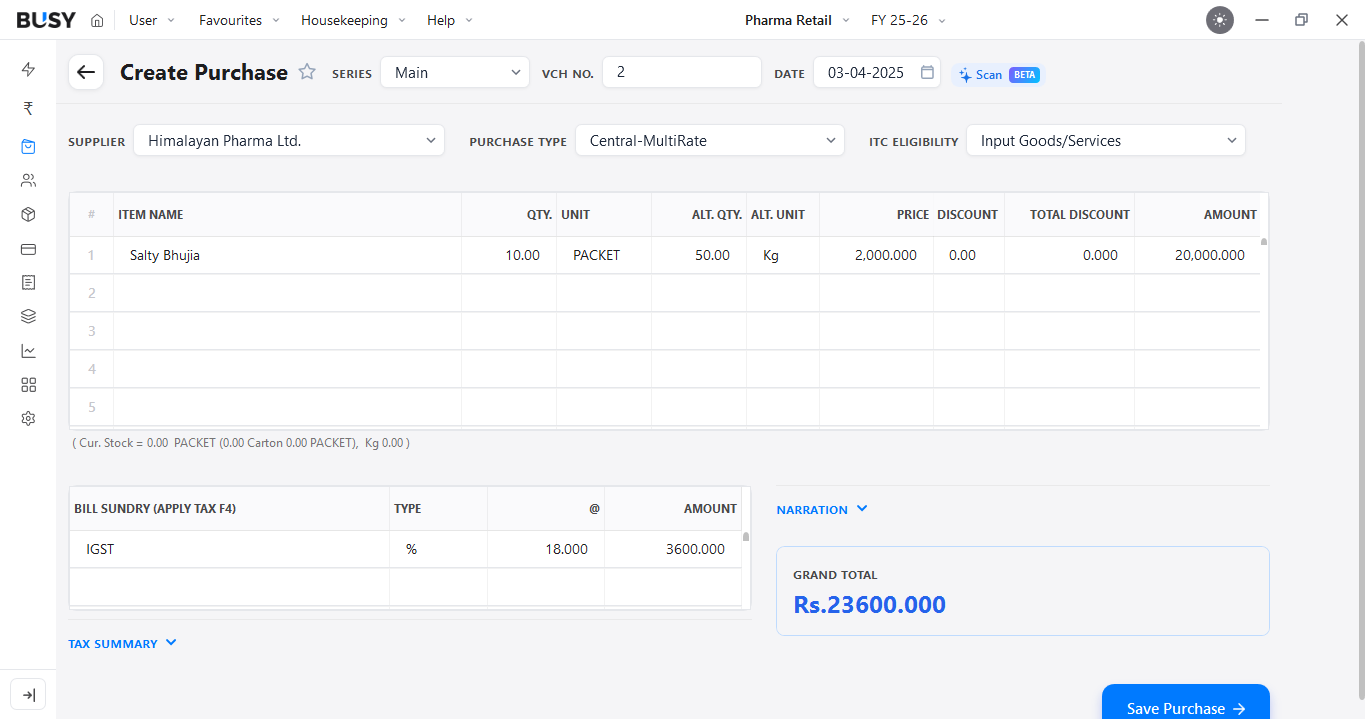Click the % type cell for IGST

(438, 549)
